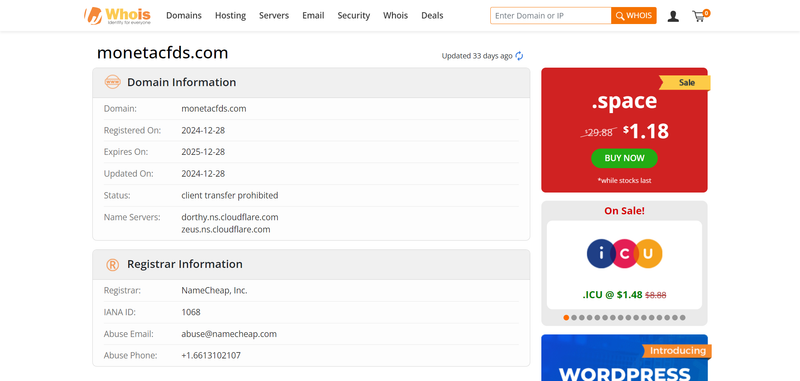Click the Registered On label
The height and width of the screenshot is (381, 800).
pyautogui.click(x=132, y=131)
